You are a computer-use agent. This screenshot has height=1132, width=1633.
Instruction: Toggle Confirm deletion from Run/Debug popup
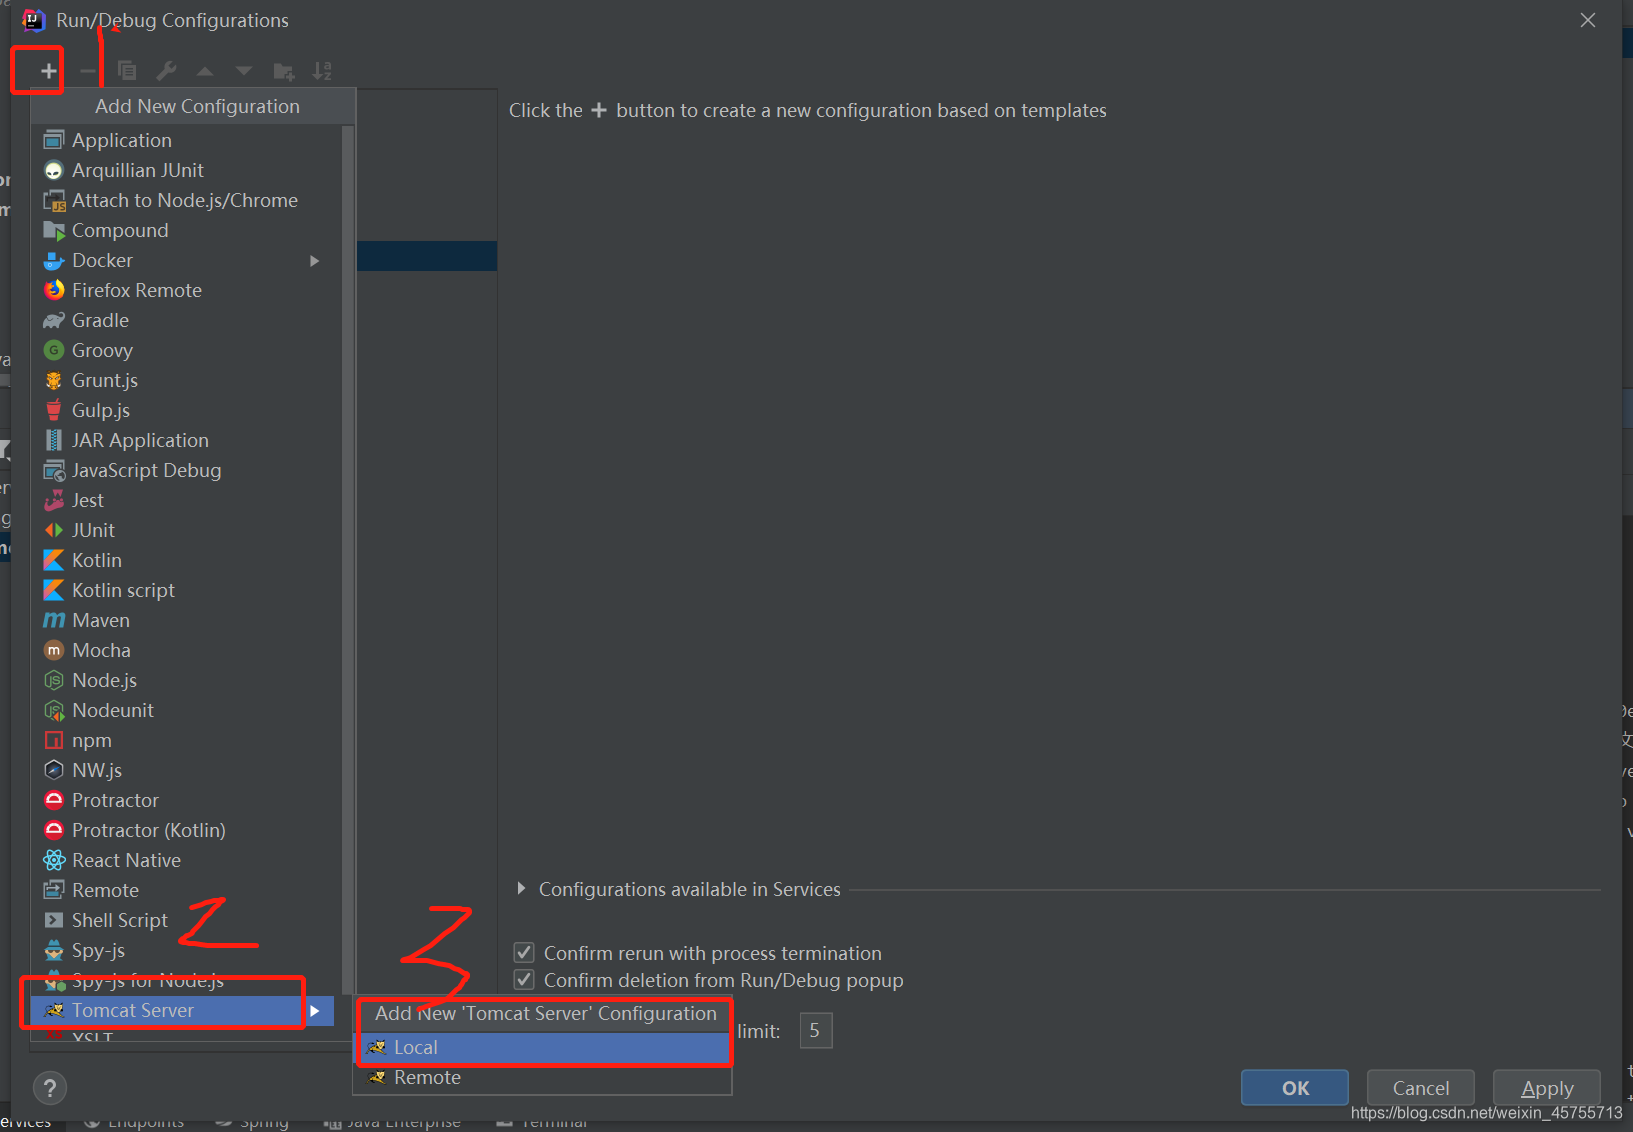(x=523, y=979)
